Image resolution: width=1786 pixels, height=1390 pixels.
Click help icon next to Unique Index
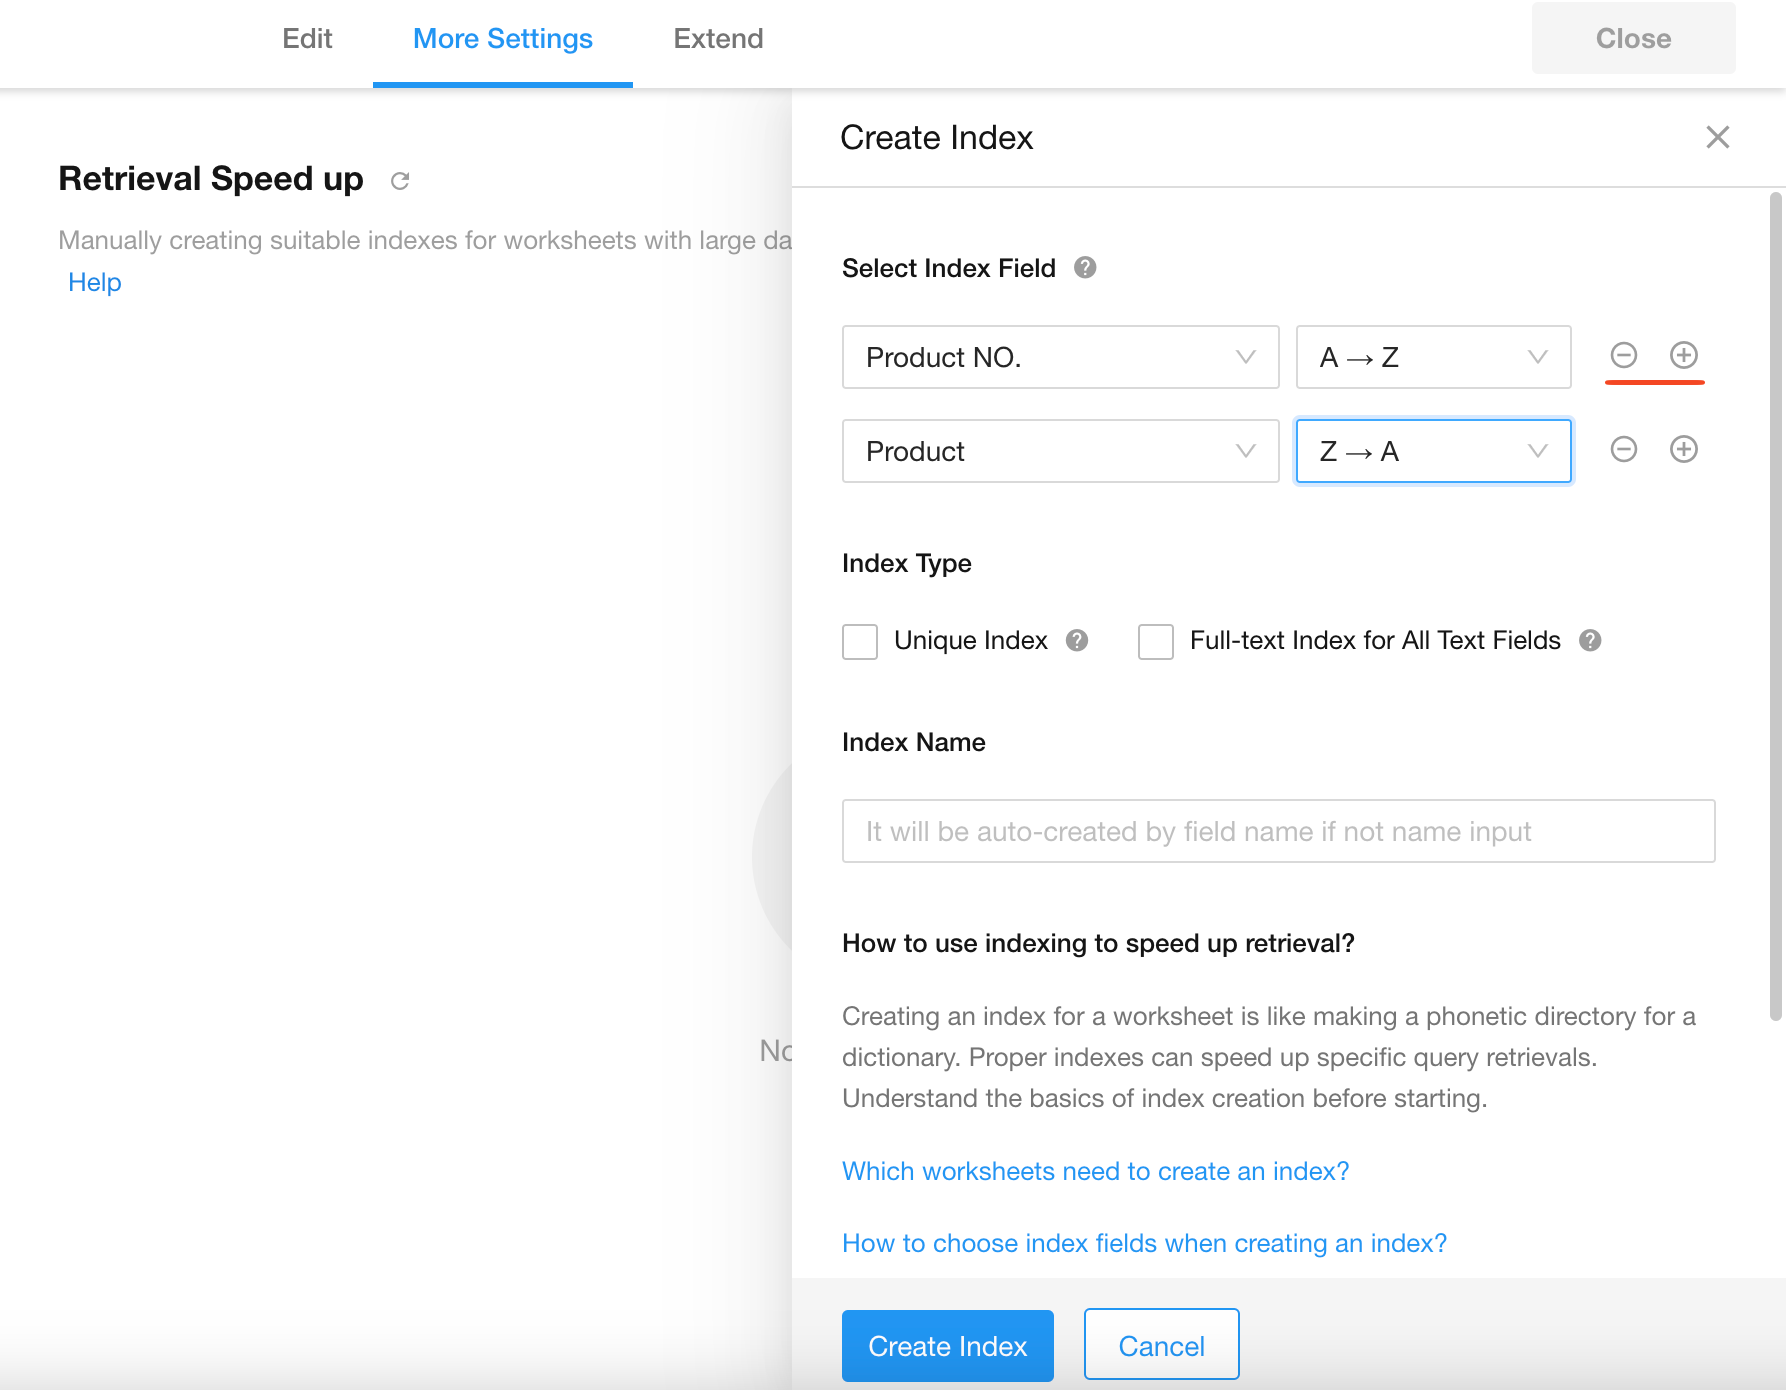(1077, 641)
